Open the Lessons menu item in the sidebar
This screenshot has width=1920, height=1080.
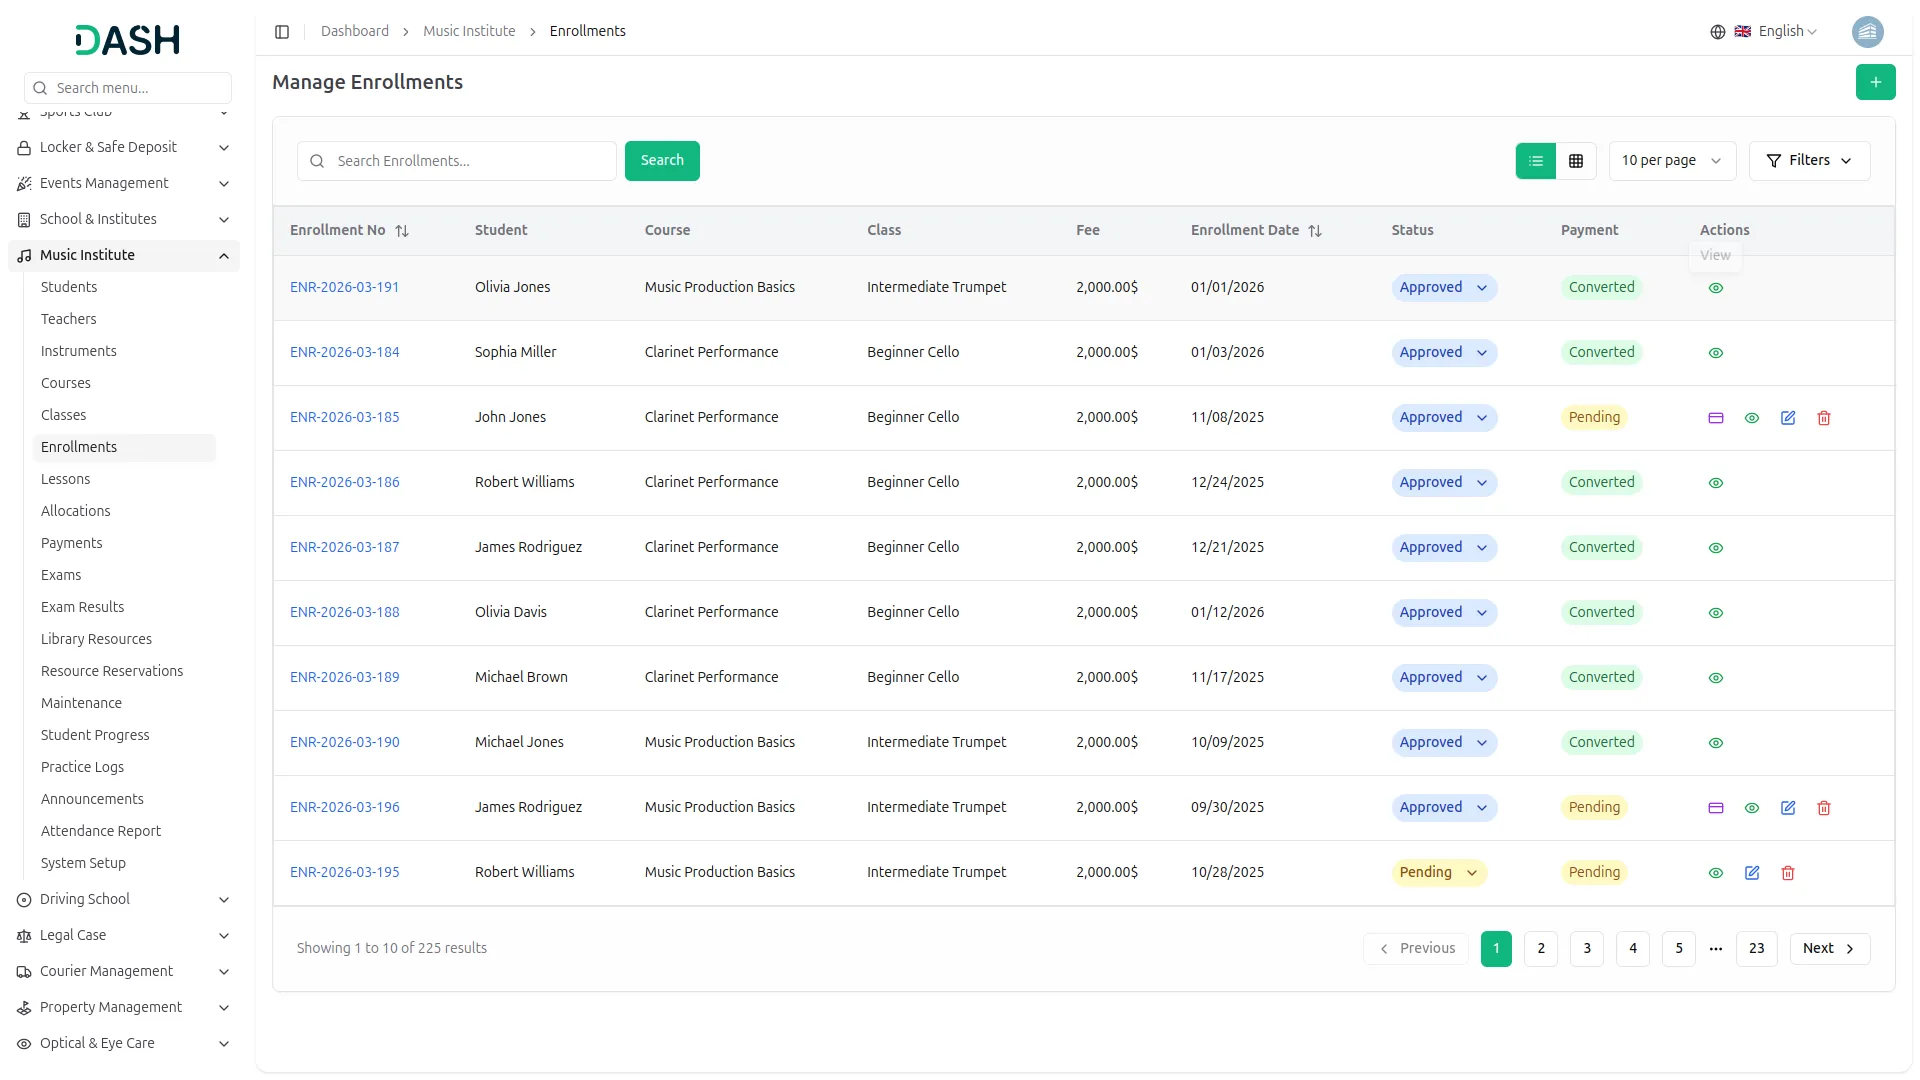pyautogui.click(x=66, y=479)
